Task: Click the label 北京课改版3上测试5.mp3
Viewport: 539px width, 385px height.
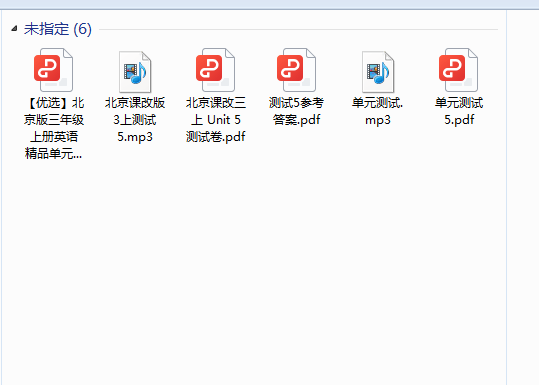Action: point(135,120)
